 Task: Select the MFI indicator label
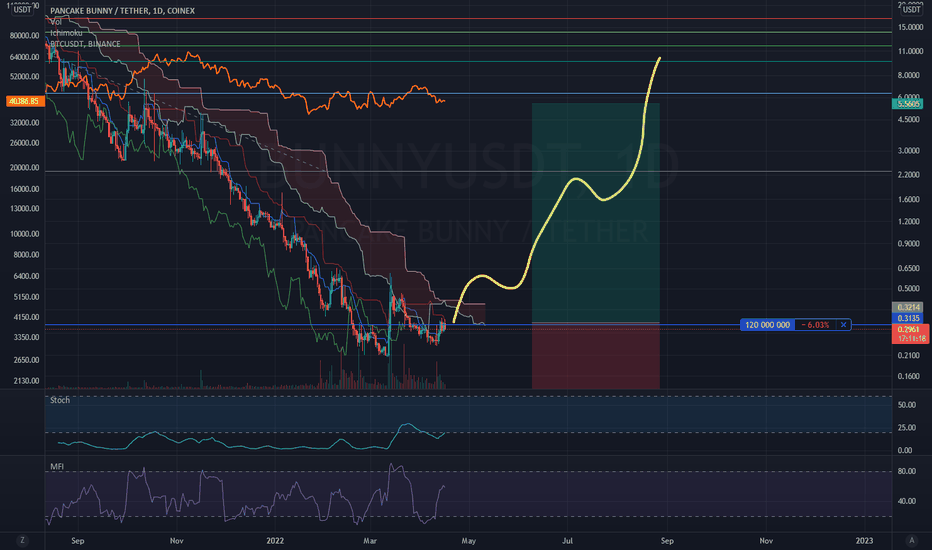pos(57,467)
